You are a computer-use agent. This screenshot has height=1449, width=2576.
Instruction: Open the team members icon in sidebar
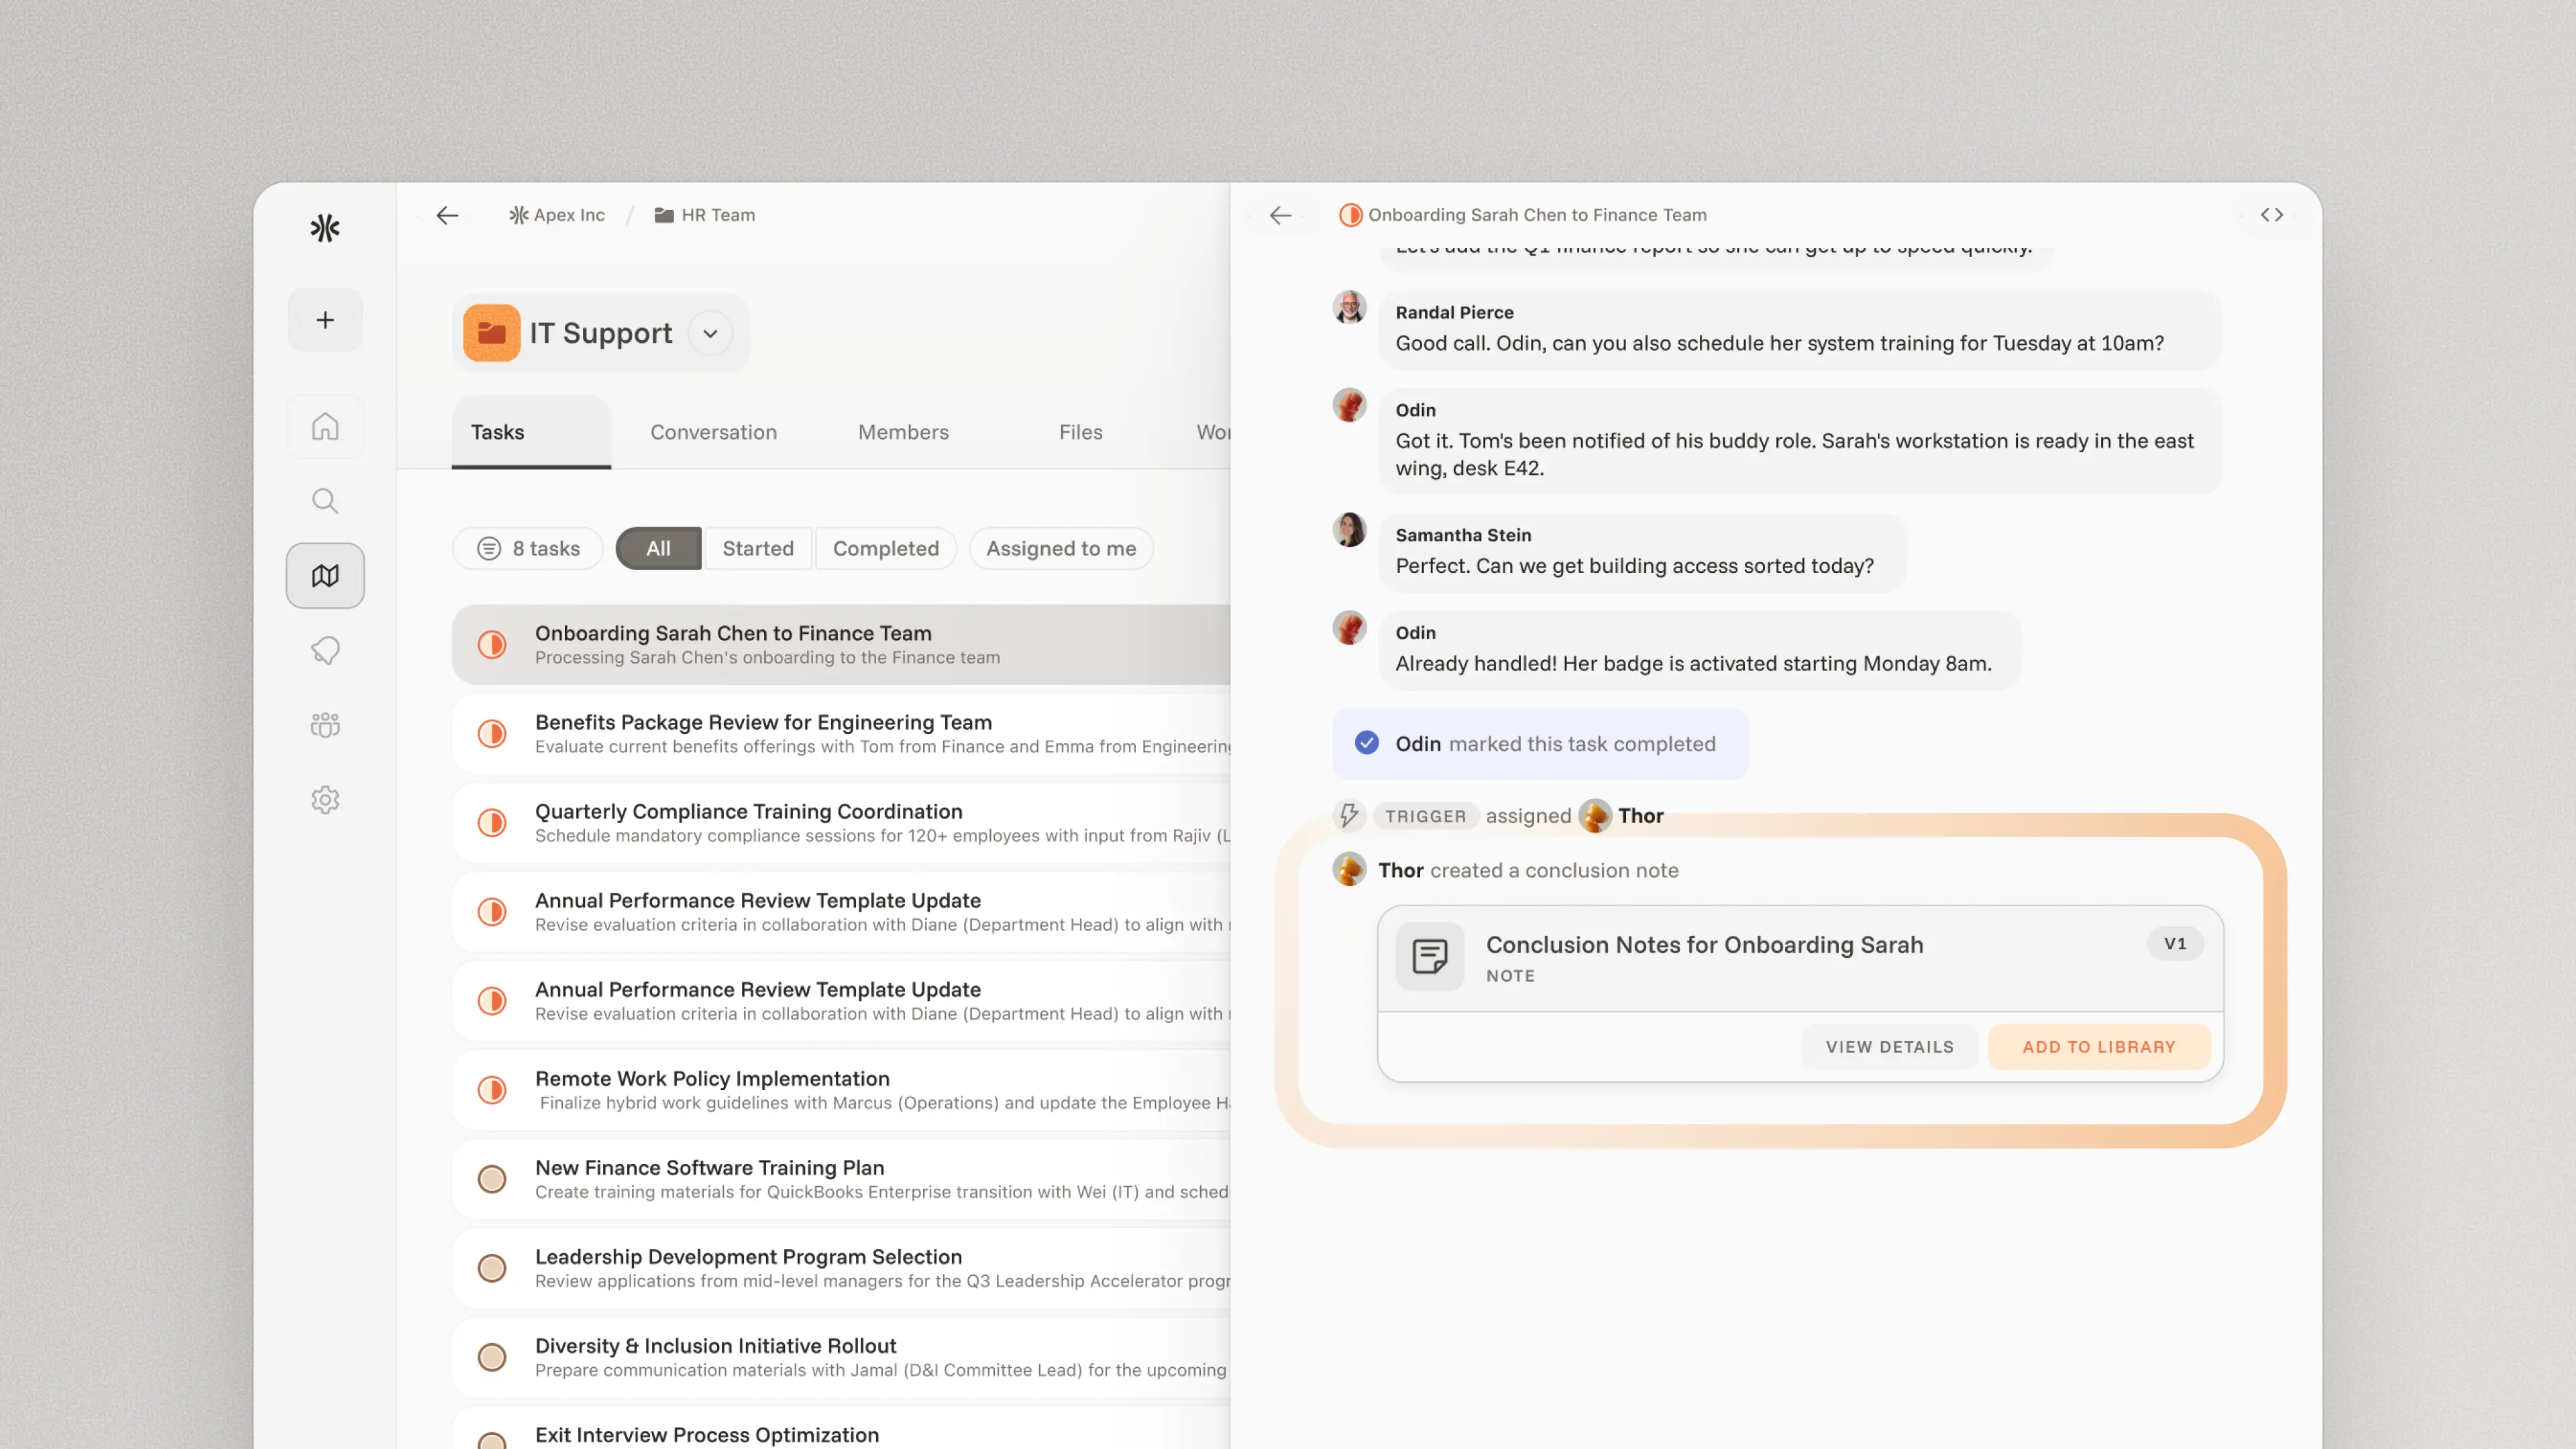point(325,725)
